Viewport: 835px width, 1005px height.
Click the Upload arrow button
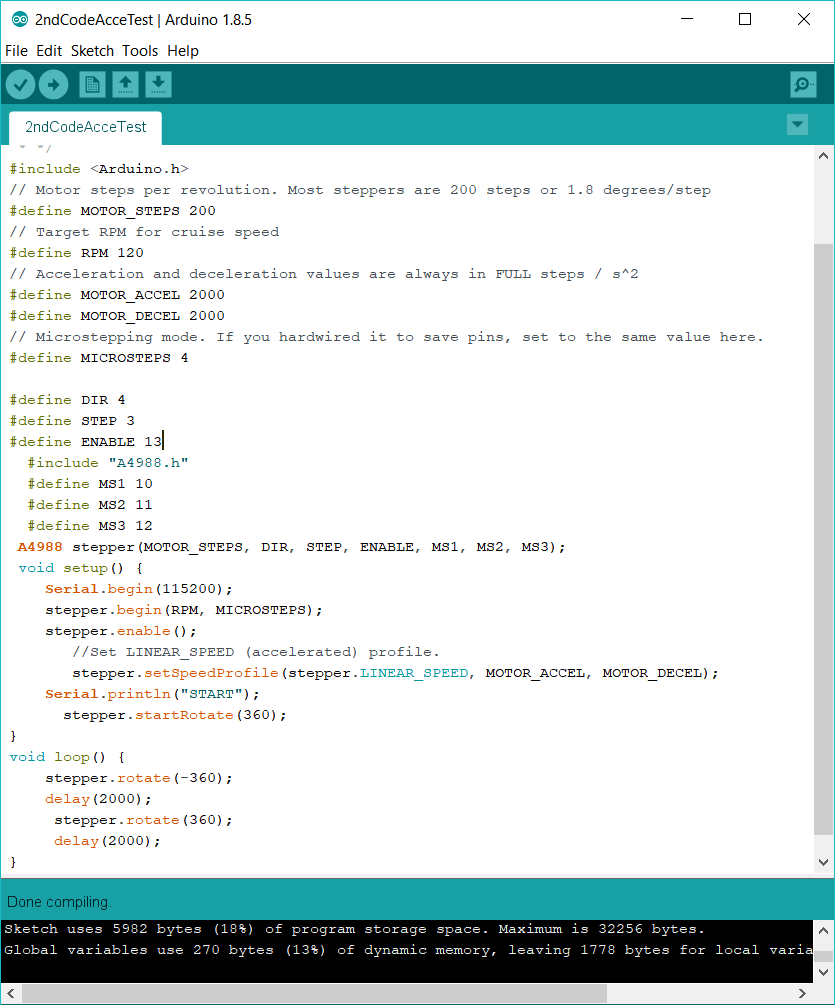point(53,85)
